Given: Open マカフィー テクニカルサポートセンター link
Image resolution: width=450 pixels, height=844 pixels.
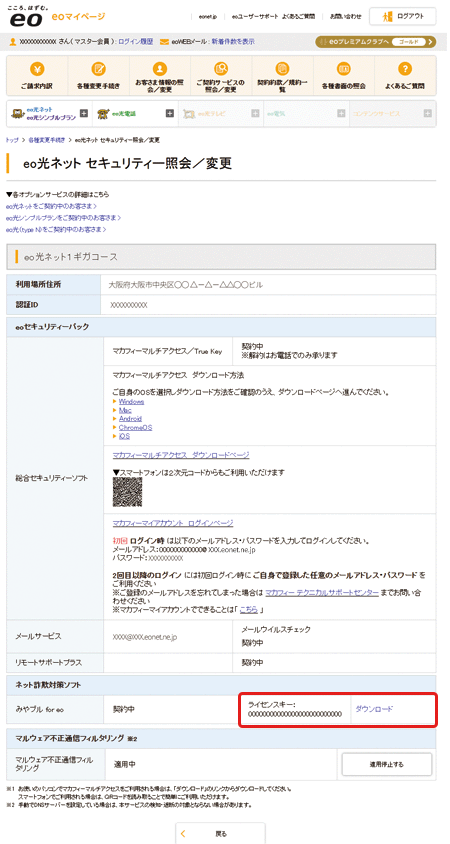Looking at the screenshot, I should [x=321, y=591].
